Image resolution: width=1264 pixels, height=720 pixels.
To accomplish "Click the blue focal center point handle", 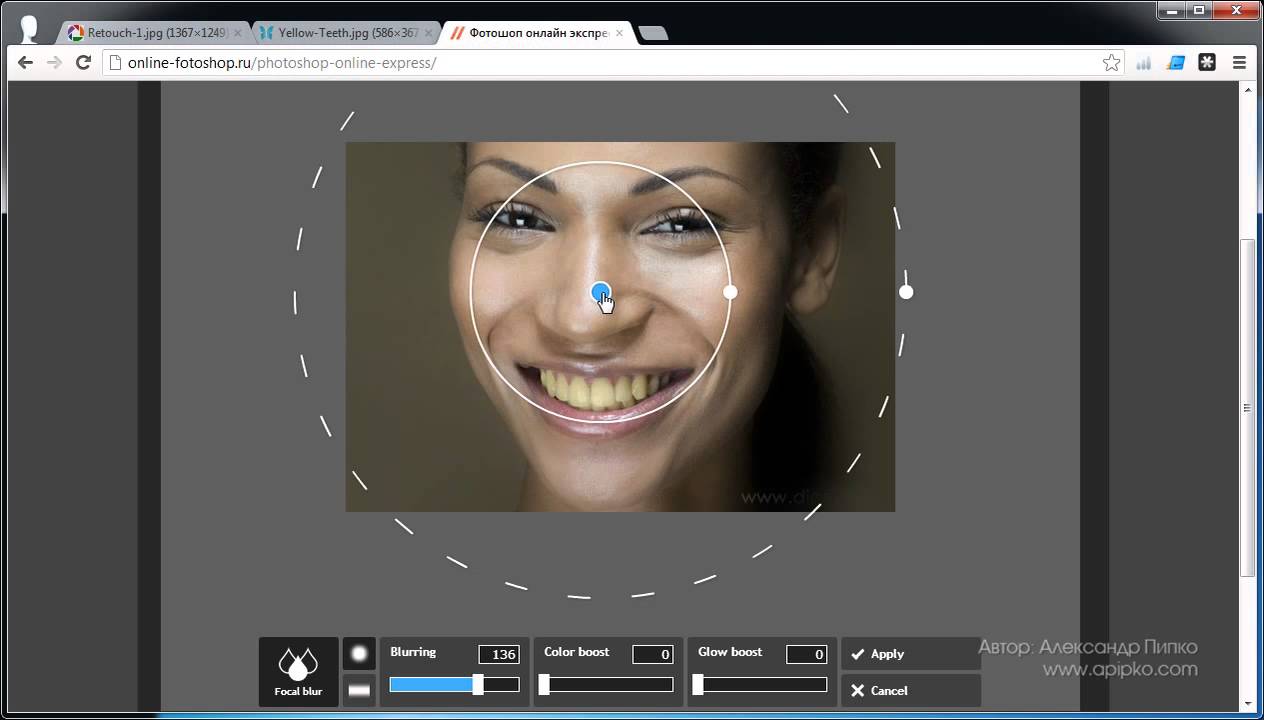I will pos(600,292).
